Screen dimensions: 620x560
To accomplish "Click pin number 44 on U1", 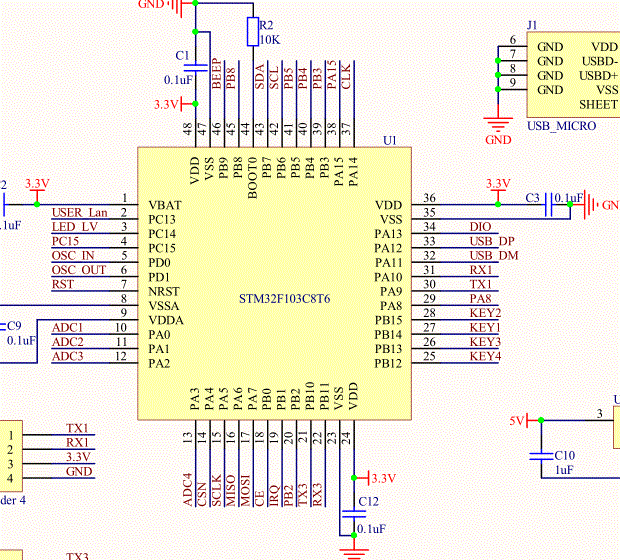I will pyautogui.click(x=245, y=129).
